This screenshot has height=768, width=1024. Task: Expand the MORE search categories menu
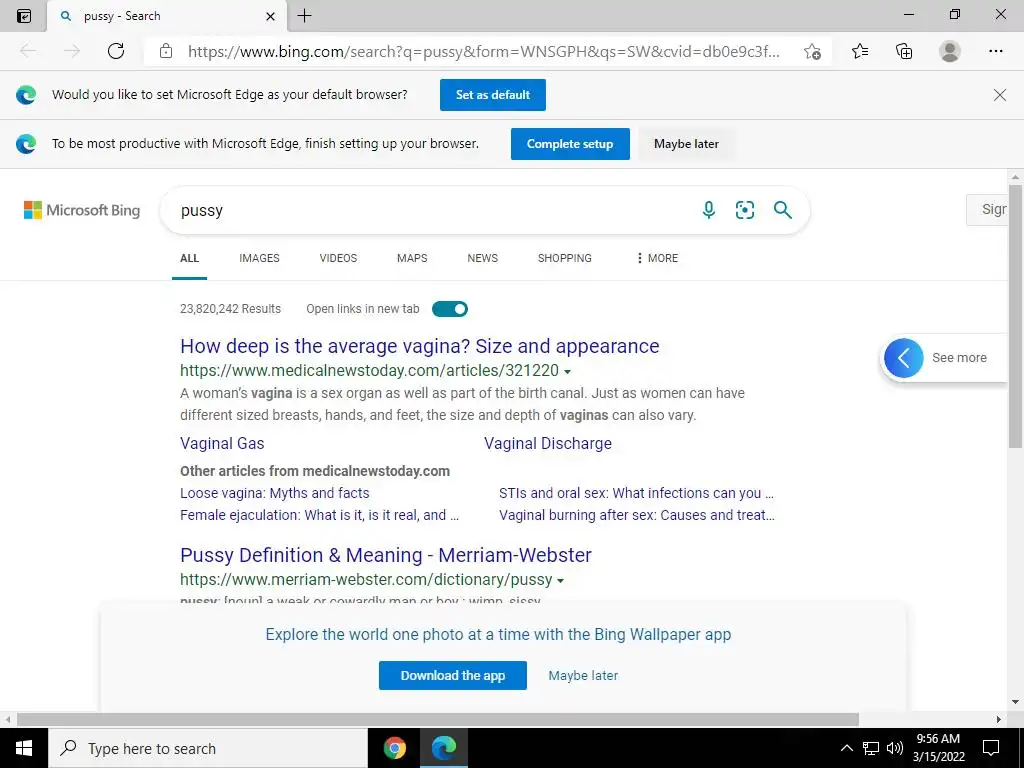657,258
